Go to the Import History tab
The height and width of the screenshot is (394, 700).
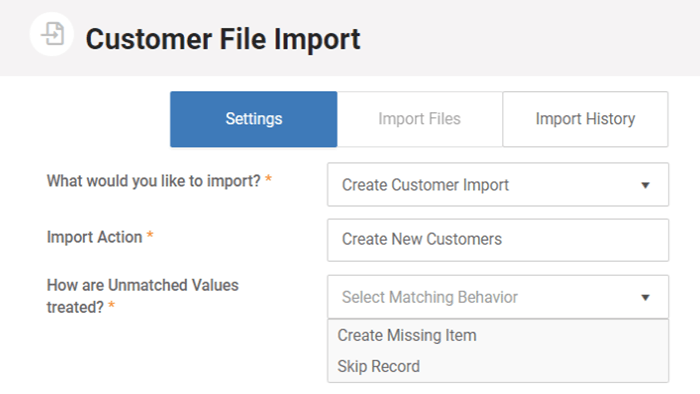(585, 119)
